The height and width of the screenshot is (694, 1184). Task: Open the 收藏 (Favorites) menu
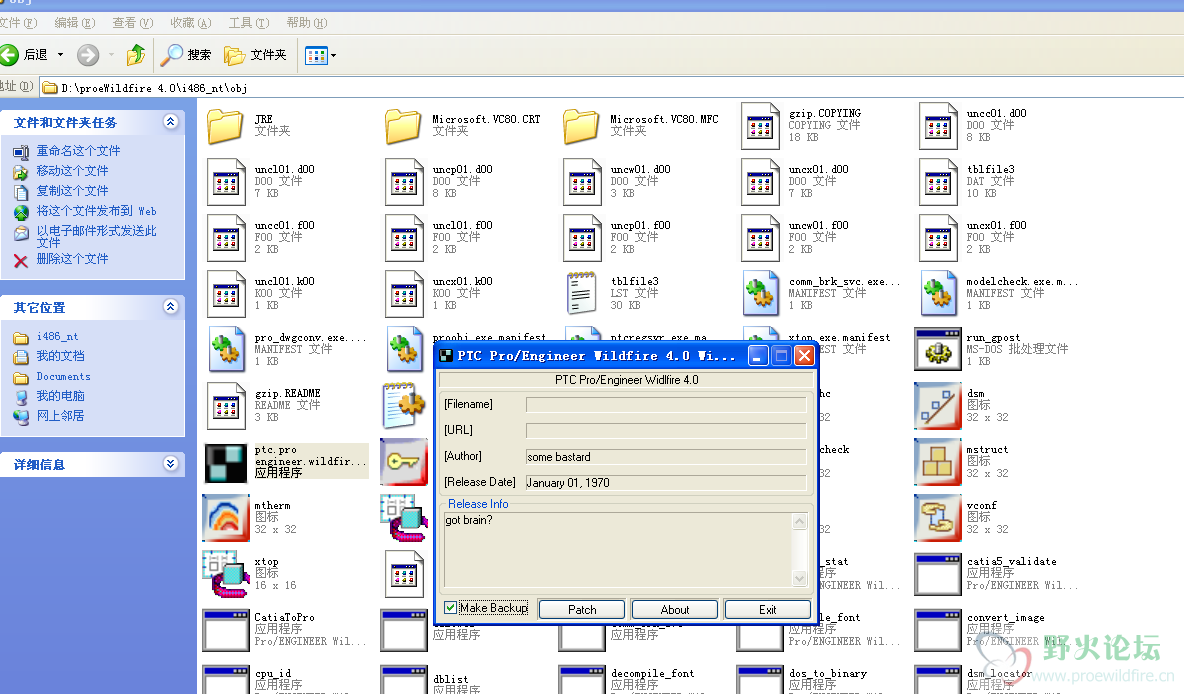click(190, 23)
